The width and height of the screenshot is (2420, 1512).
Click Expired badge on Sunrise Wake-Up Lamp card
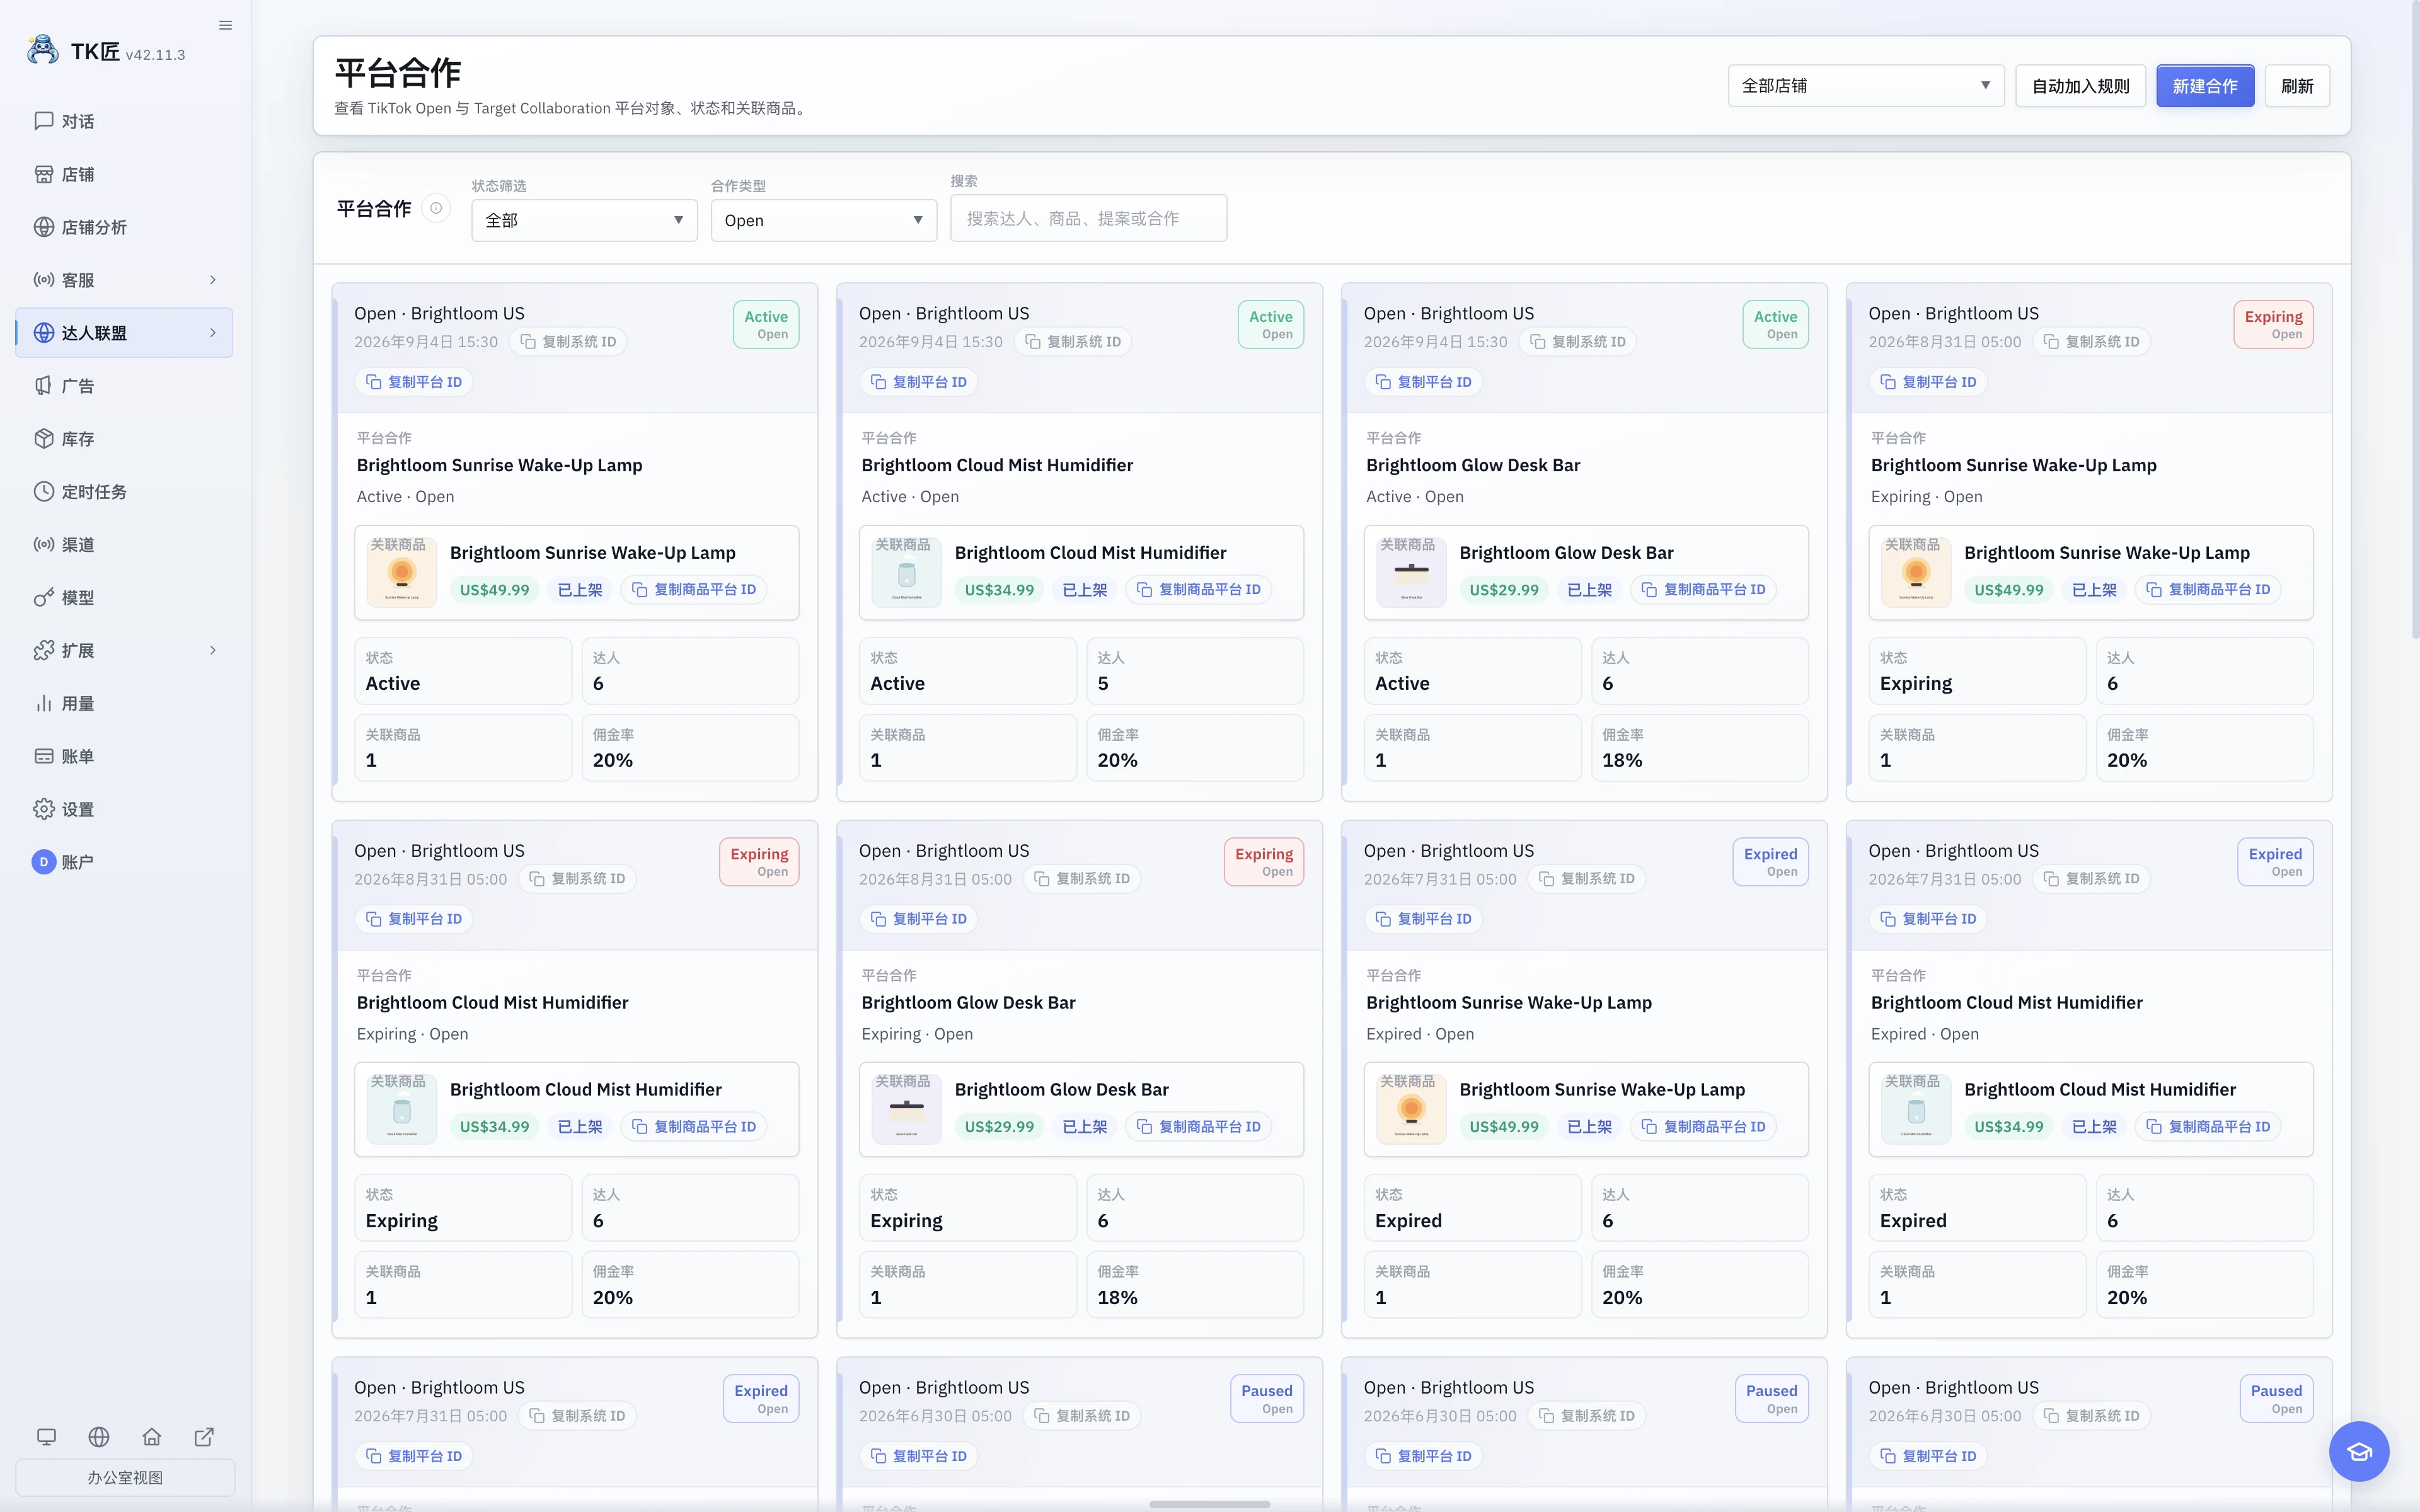tap(1770, 862)
